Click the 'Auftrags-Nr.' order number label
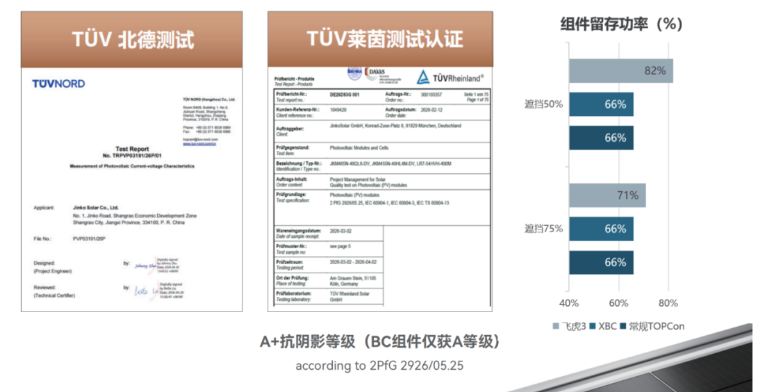760x392 pixels. click(398, 94)
